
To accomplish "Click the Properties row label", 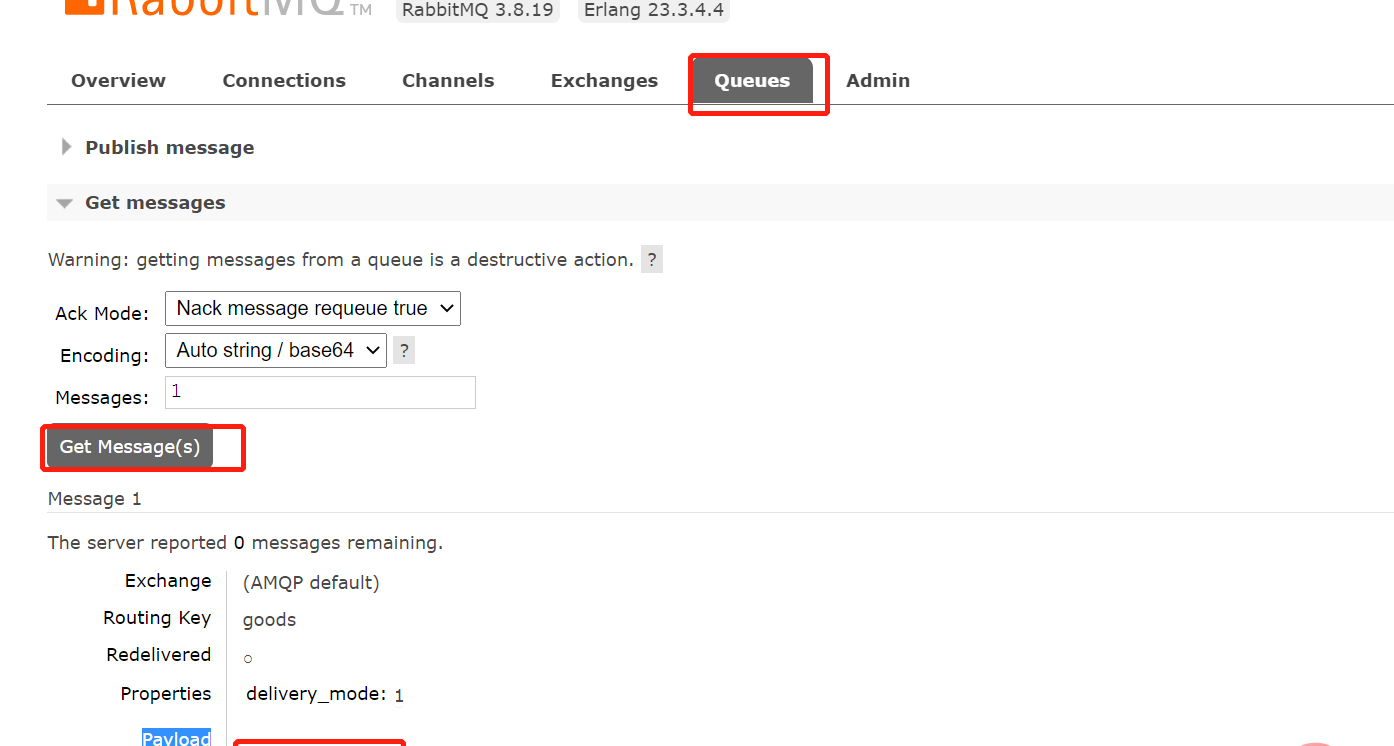I will click(x=166, y=694).
